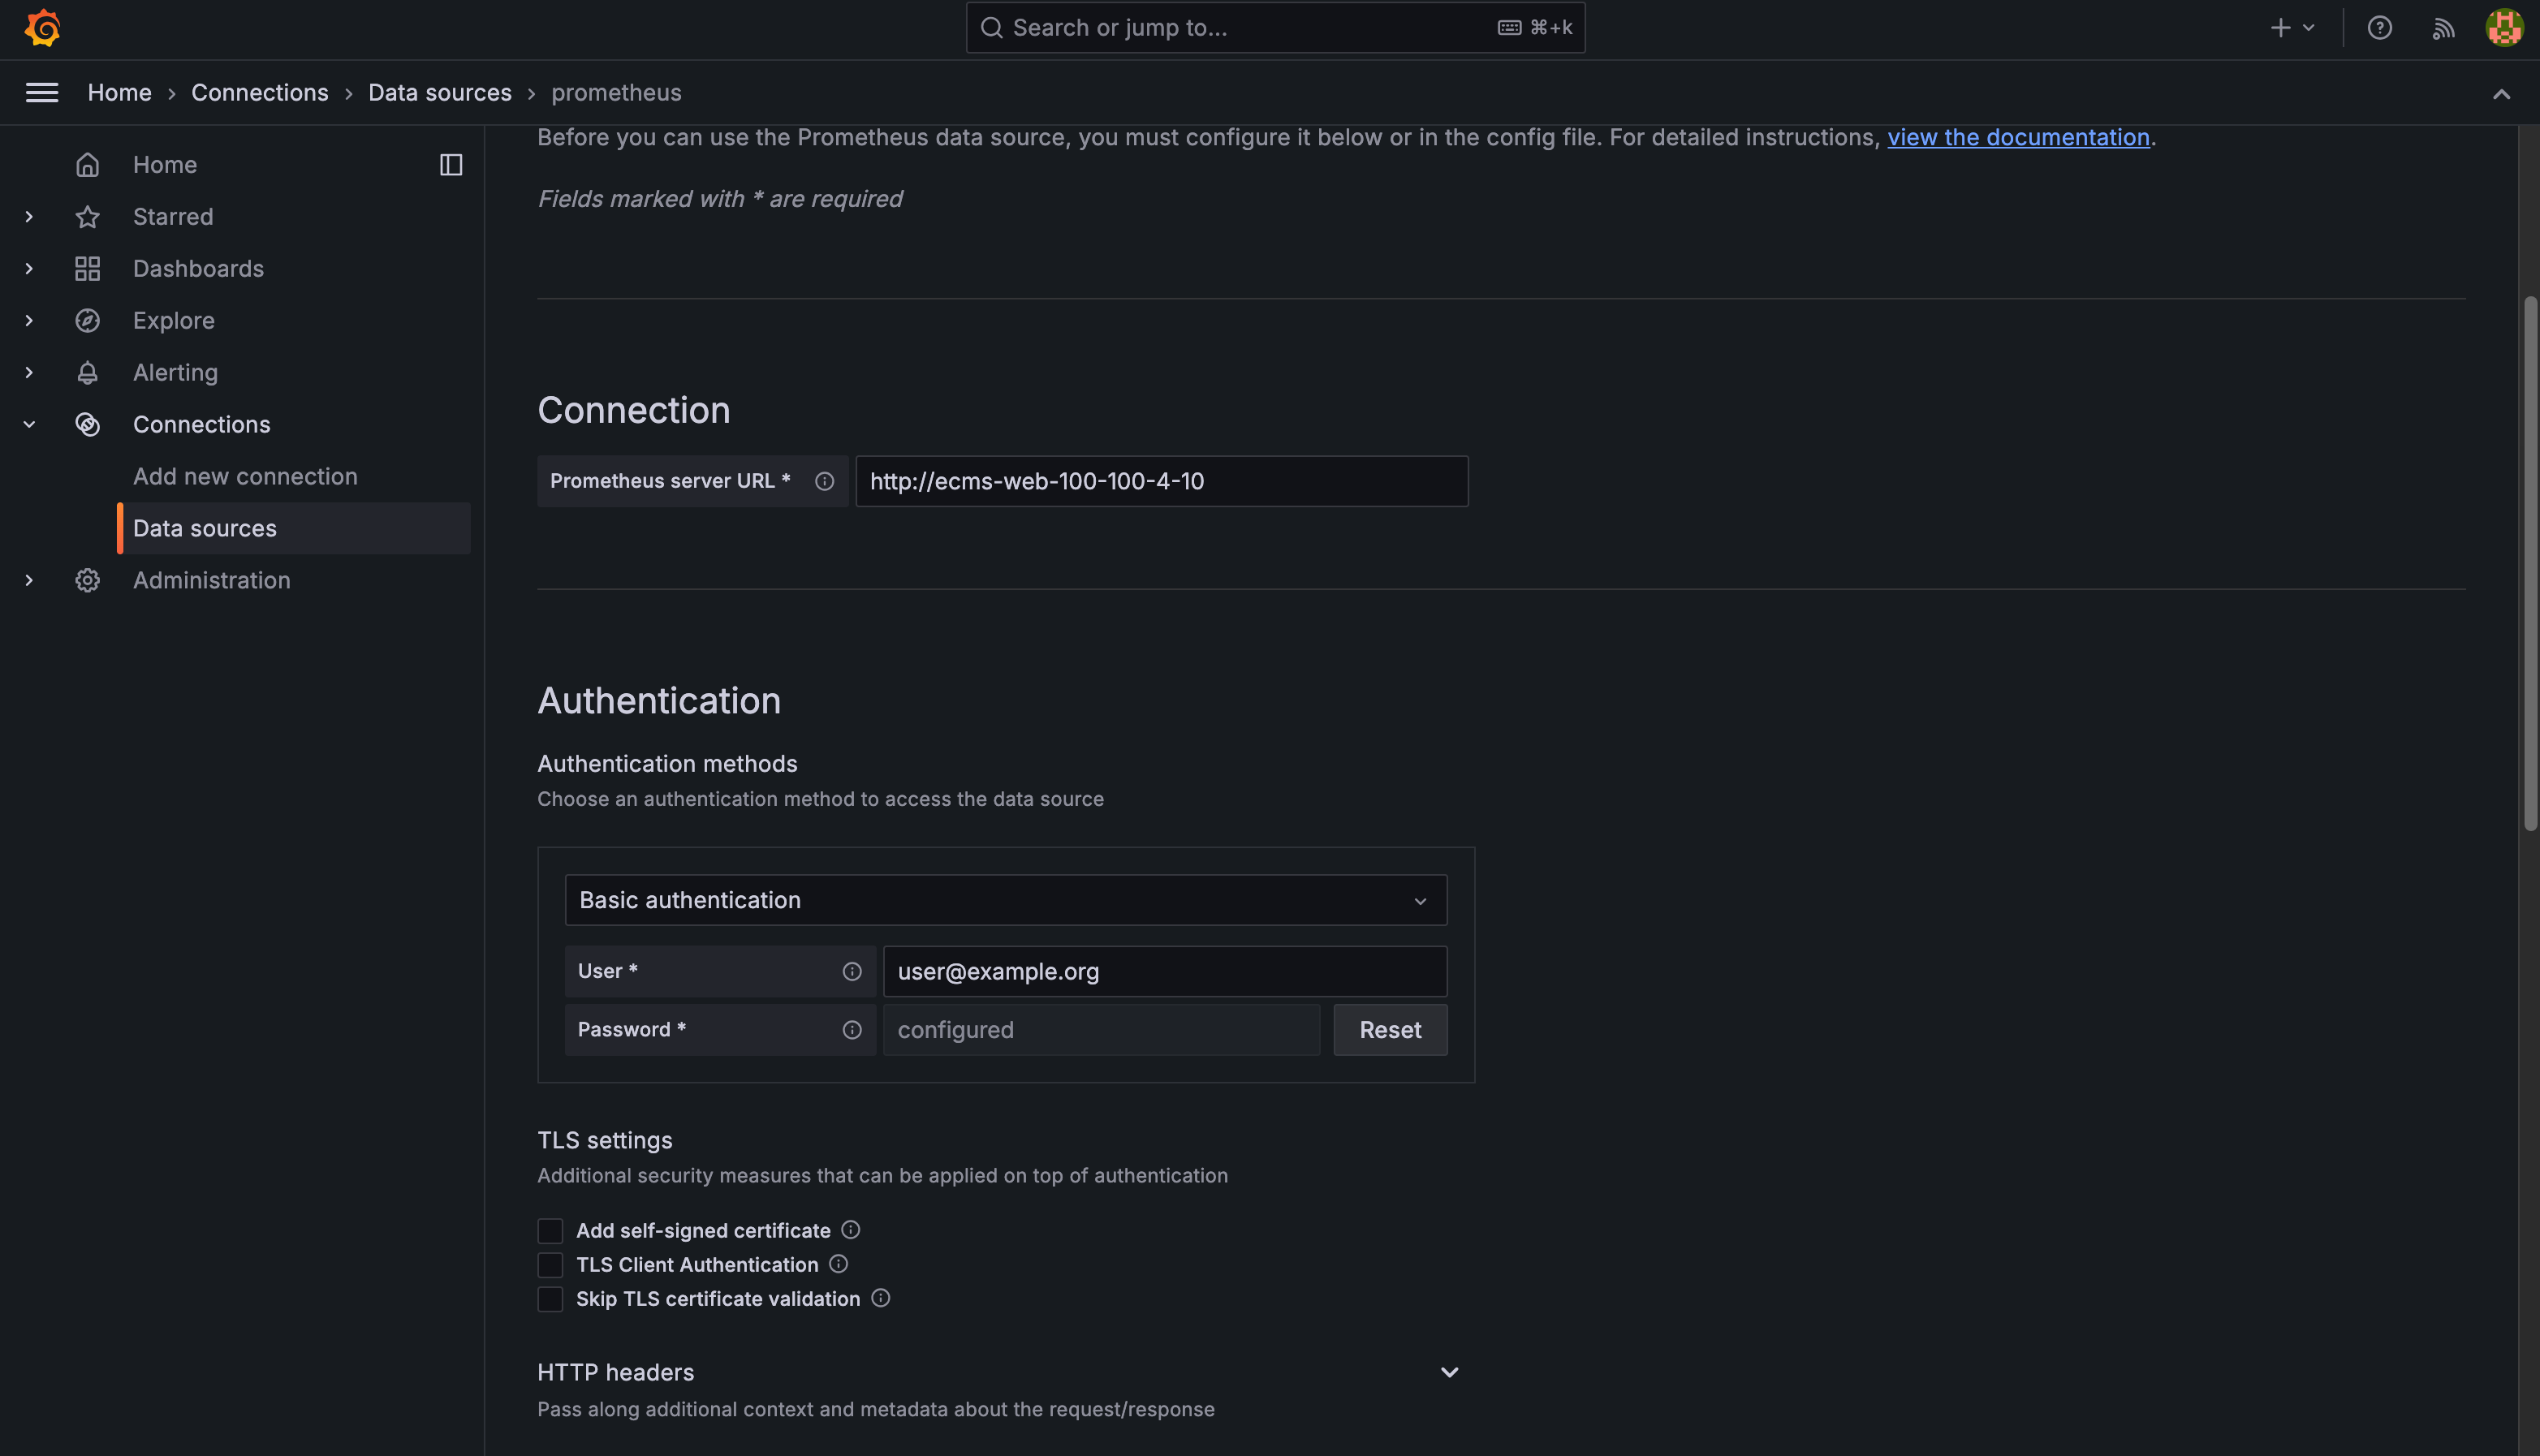Screen dimensions: 2540x1456
Task: Open Connections in the sidebar
Action: click(x=202, y=425)
